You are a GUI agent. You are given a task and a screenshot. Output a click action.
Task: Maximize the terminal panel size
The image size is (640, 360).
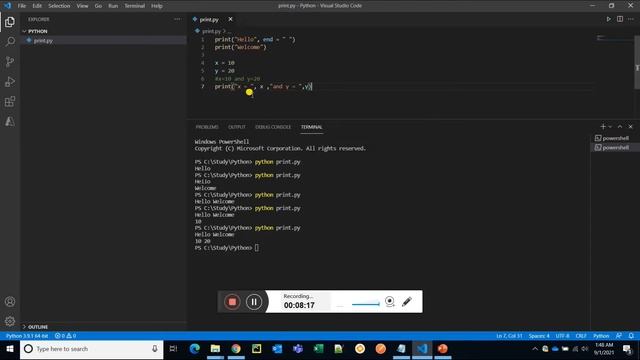[x=620, y=127]
